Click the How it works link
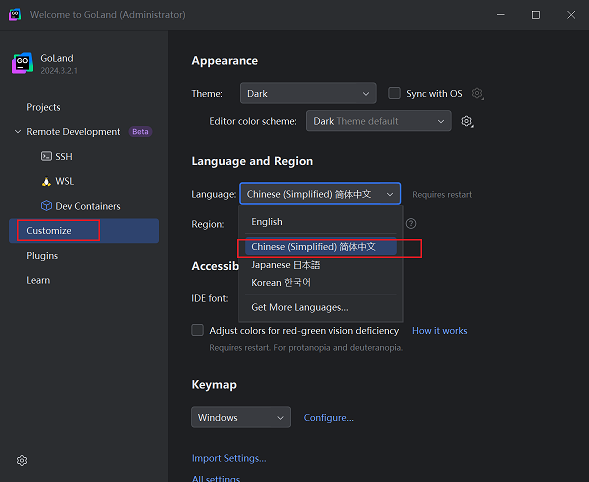 coord(439,331)
